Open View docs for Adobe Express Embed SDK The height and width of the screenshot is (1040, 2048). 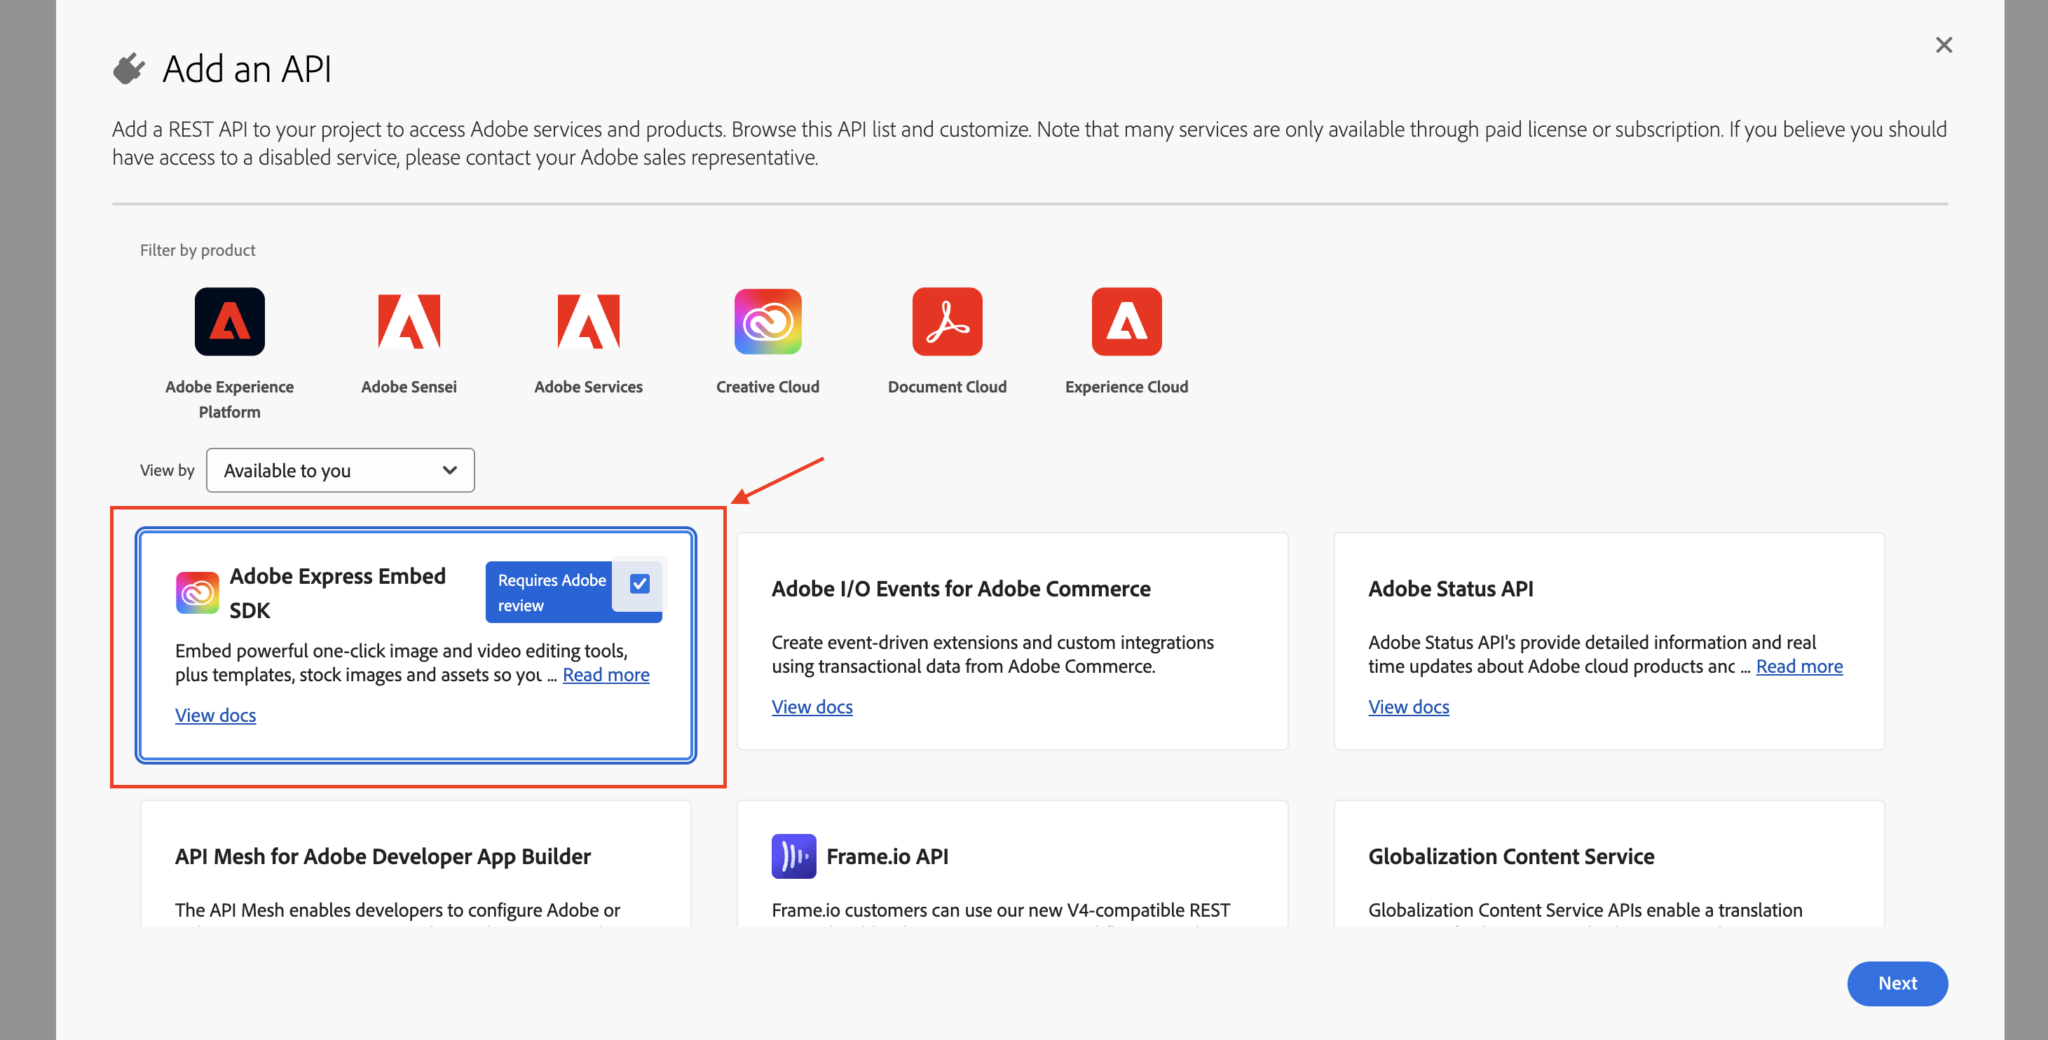pyautogui.click(x=215, y=715)
